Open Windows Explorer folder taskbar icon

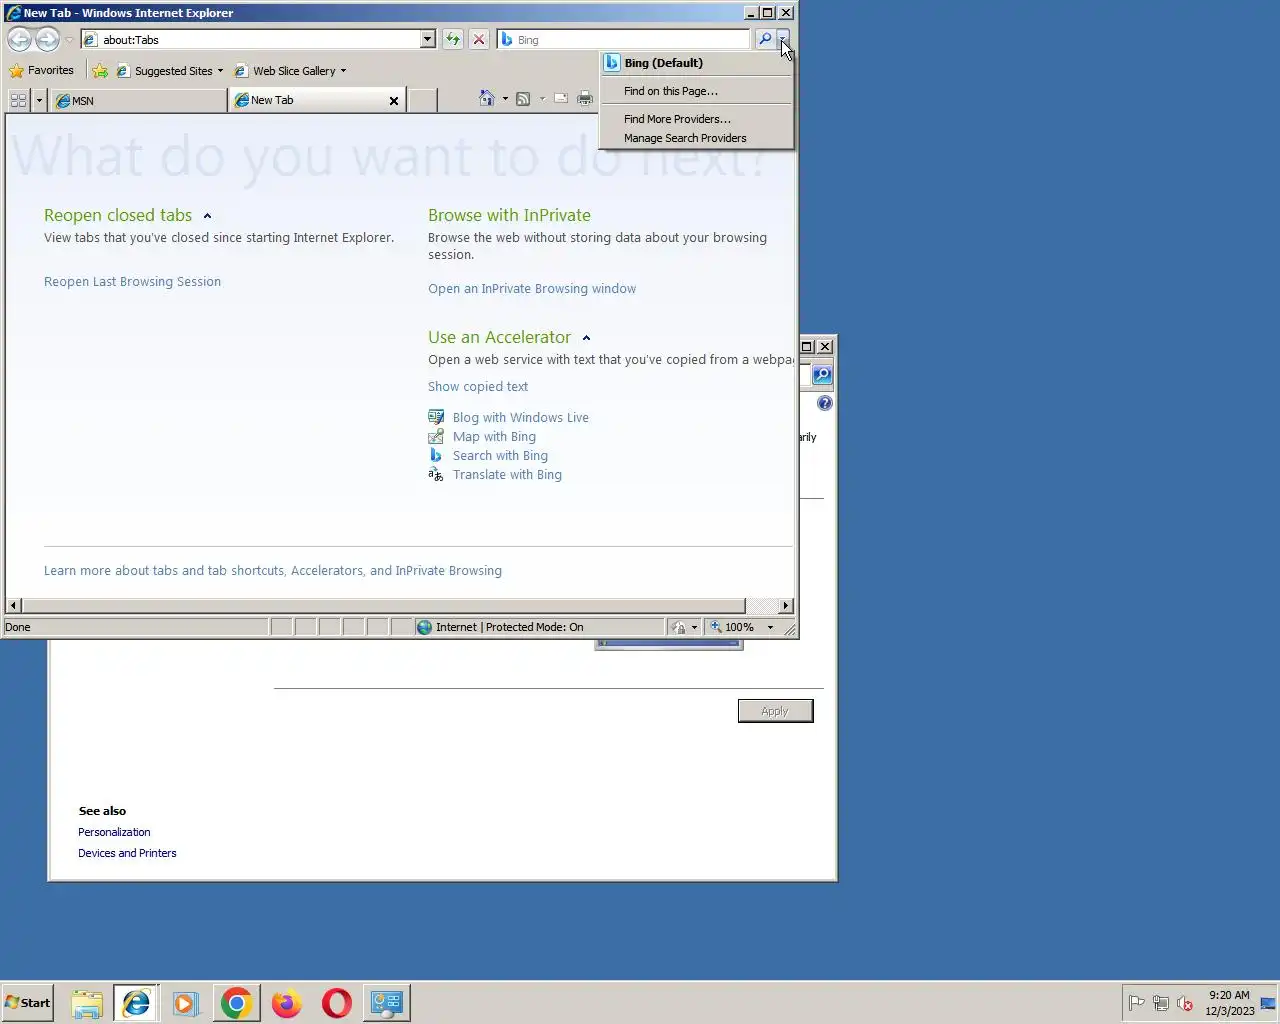point(87,1003)
